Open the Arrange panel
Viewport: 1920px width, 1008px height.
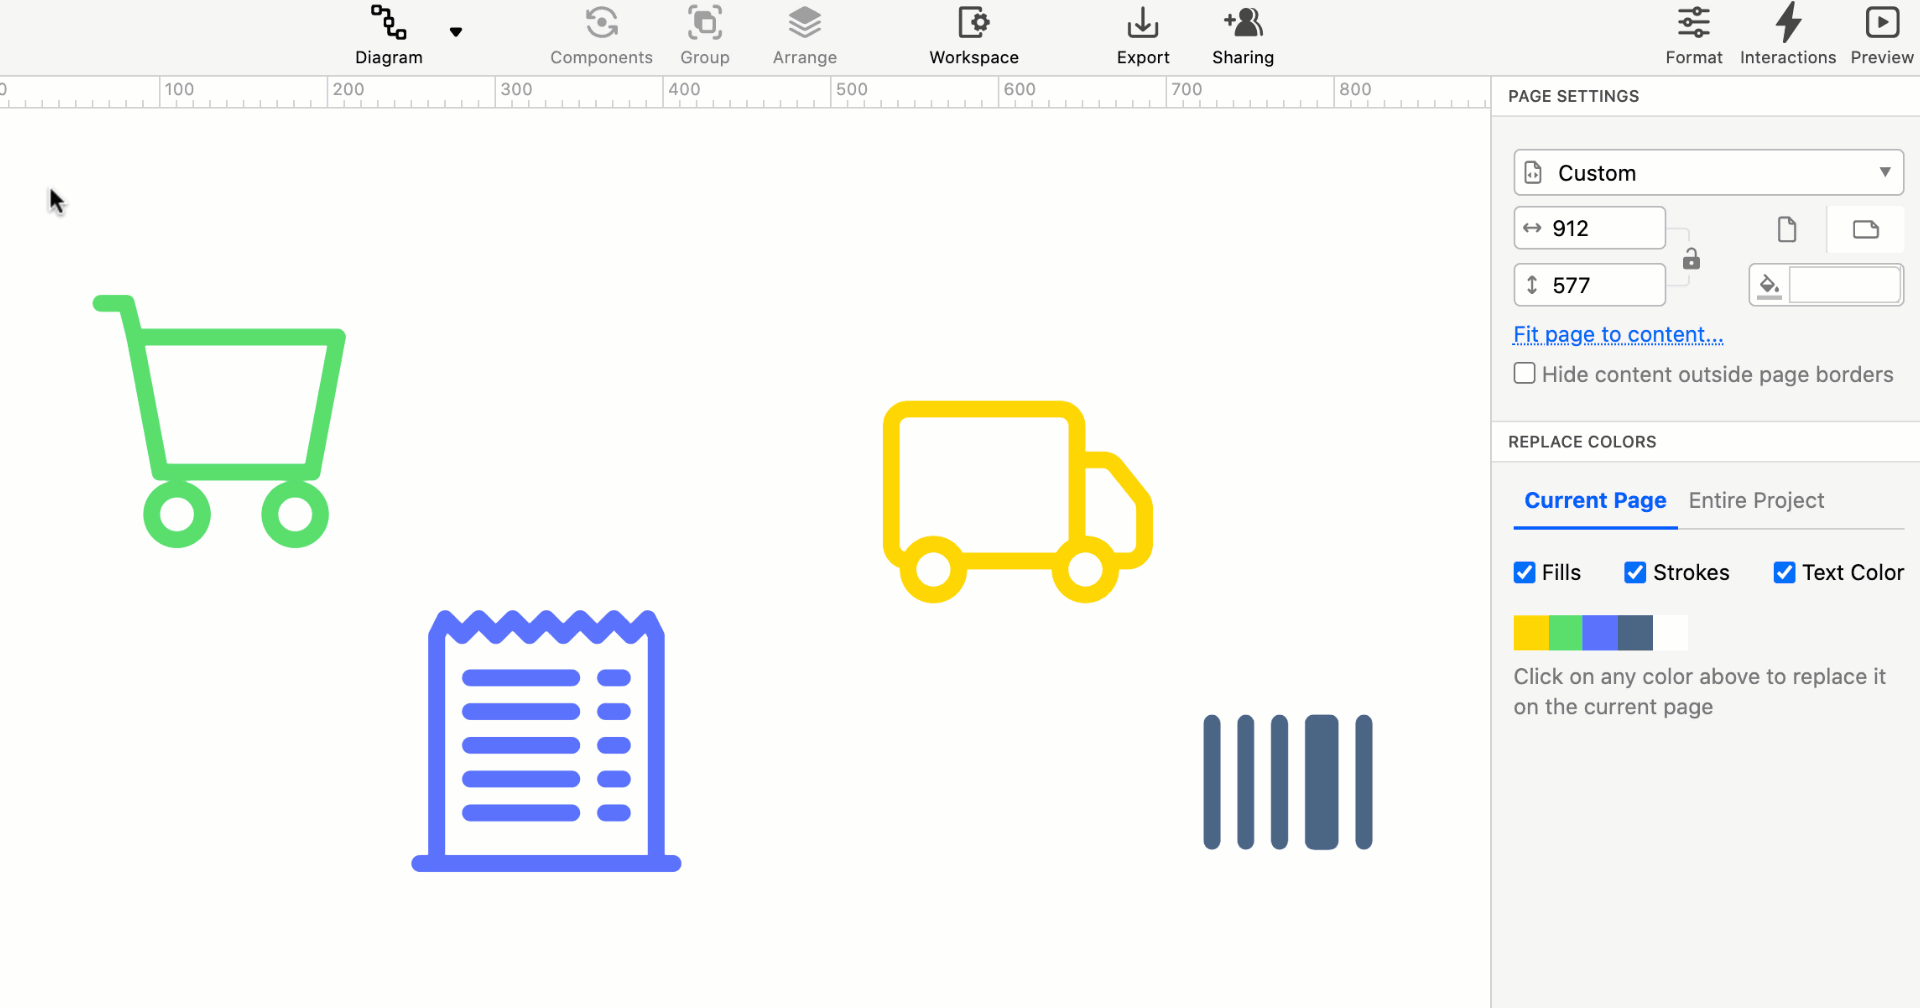click(x=804, y=35)
